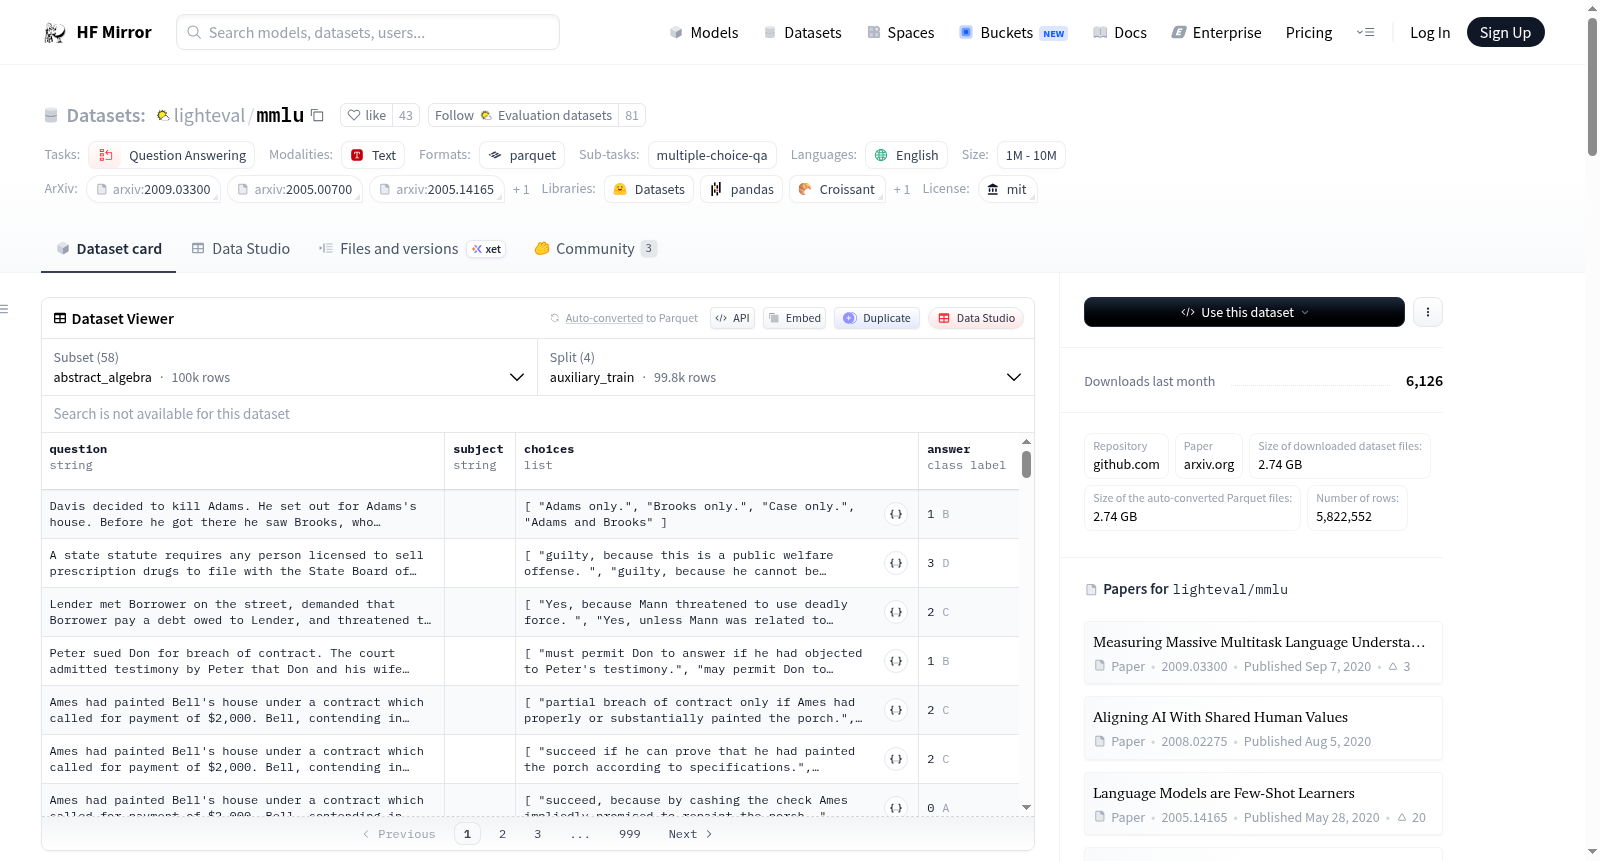Click the Text modality tag
Viewport: 1600px width, 861px height.
tap(373, 155)
